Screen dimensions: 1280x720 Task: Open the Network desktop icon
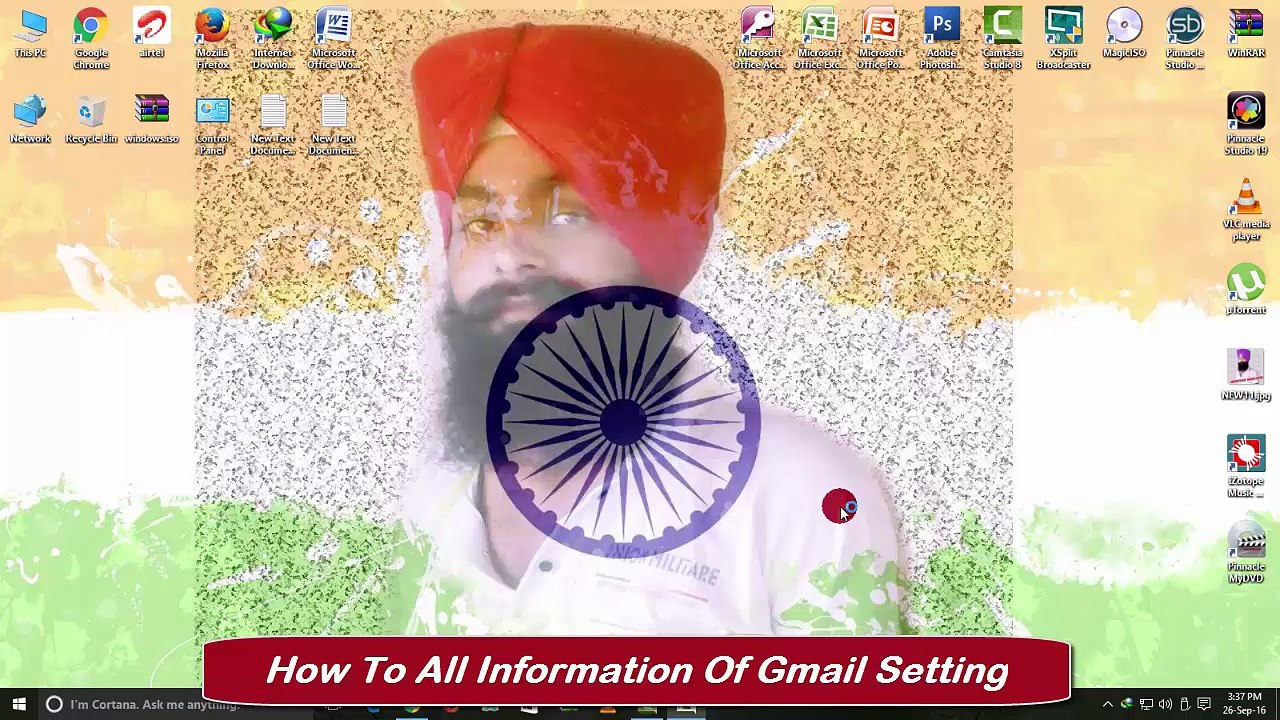click(30, 119)
